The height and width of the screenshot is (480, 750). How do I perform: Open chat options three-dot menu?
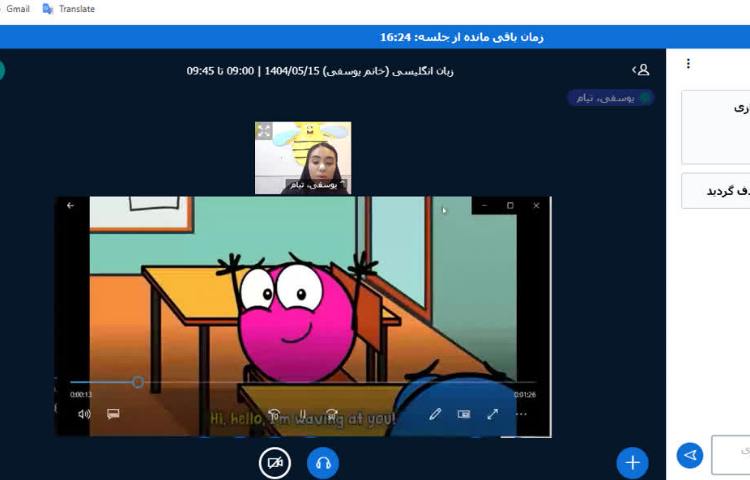(x=688, y=64)
